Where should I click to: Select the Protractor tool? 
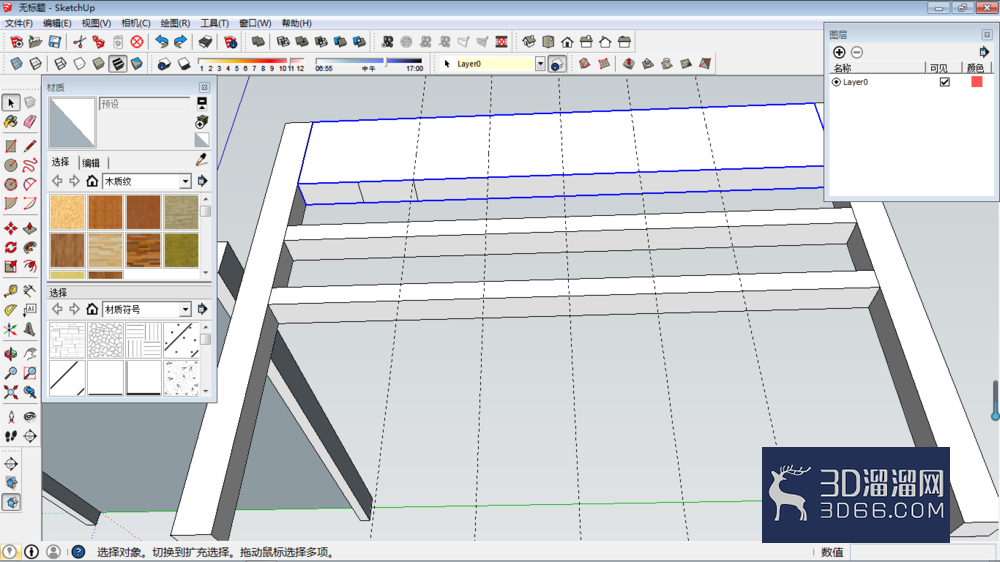point(11,310)
